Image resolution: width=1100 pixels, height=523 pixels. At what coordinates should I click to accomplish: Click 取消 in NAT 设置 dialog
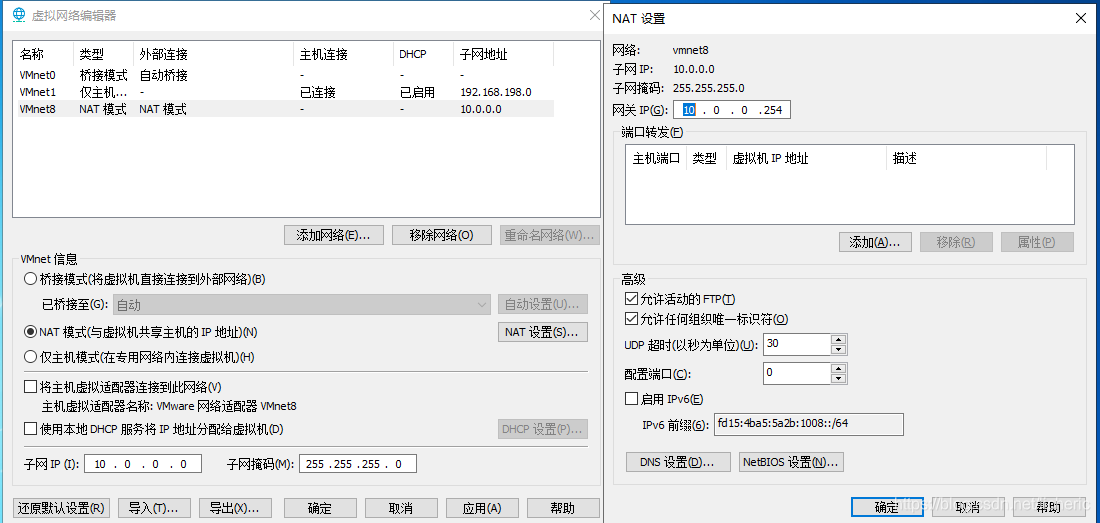(x=967, y=507)
